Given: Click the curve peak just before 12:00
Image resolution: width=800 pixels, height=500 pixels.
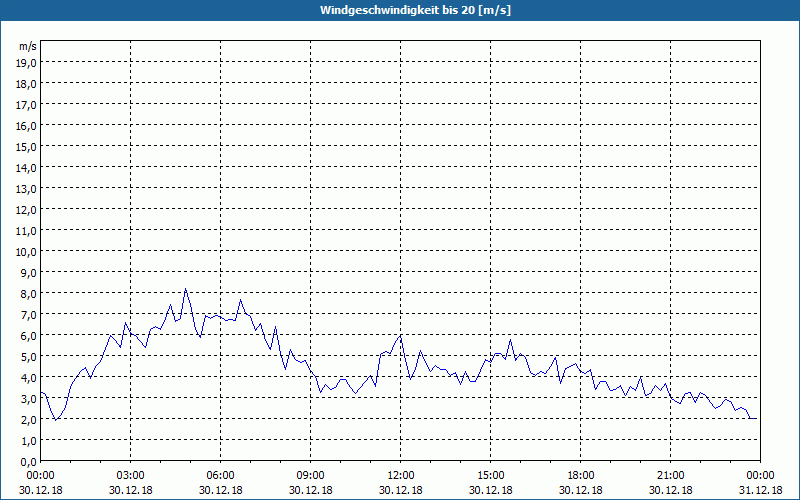Looking at the screenshot, I should [401, 336].
